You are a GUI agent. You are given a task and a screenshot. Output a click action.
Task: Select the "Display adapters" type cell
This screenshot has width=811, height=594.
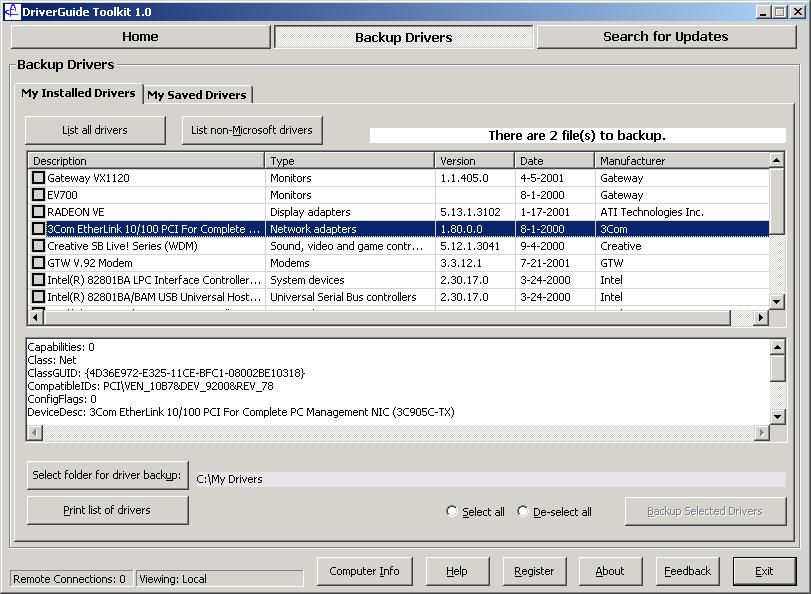(350, 212)
